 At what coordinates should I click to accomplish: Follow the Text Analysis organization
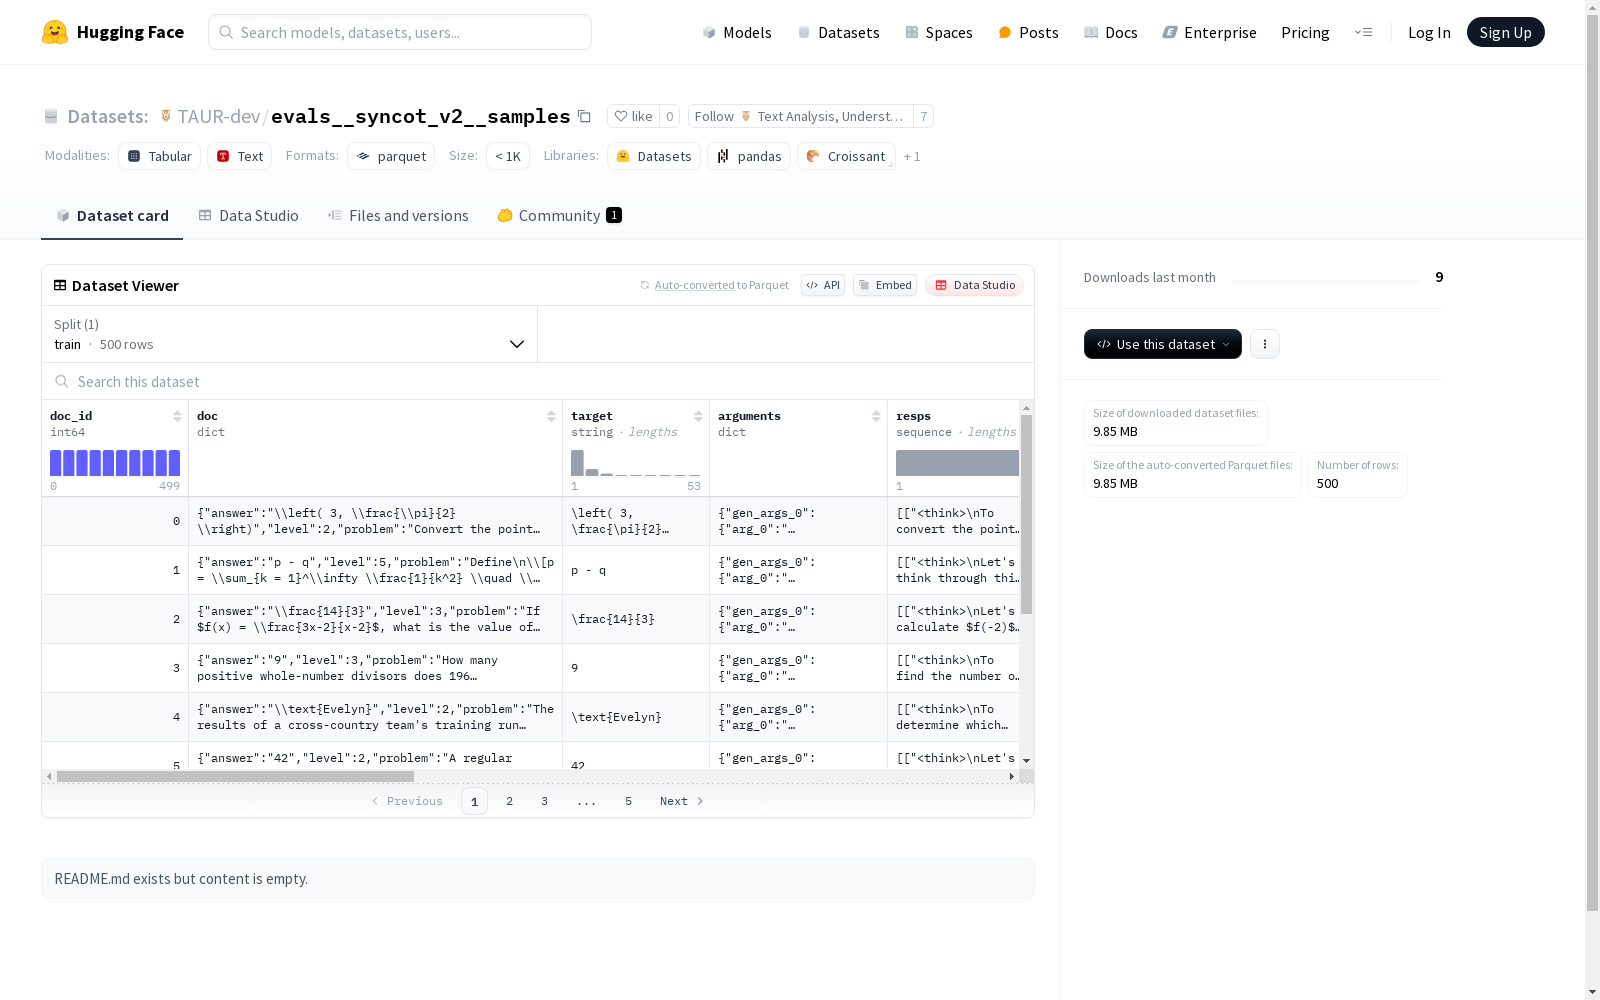point(800,116)
